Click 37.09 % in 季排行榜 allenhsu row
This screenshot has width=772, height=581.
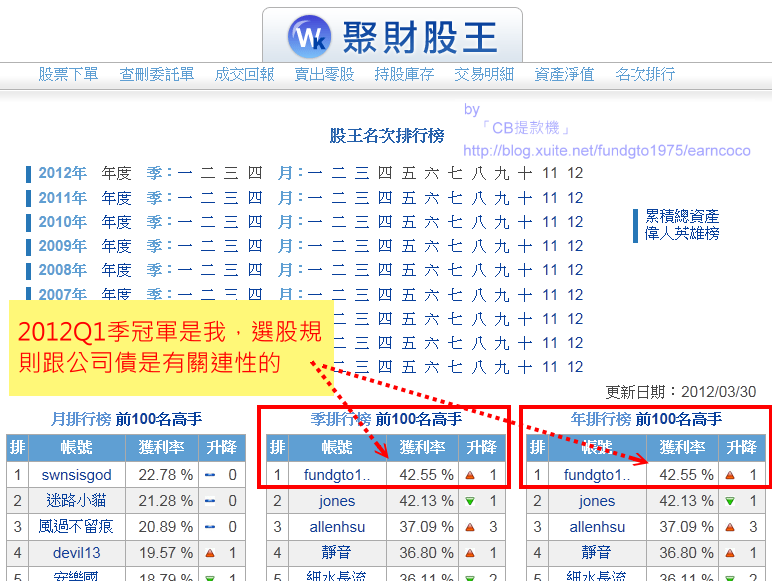[426, 527]
